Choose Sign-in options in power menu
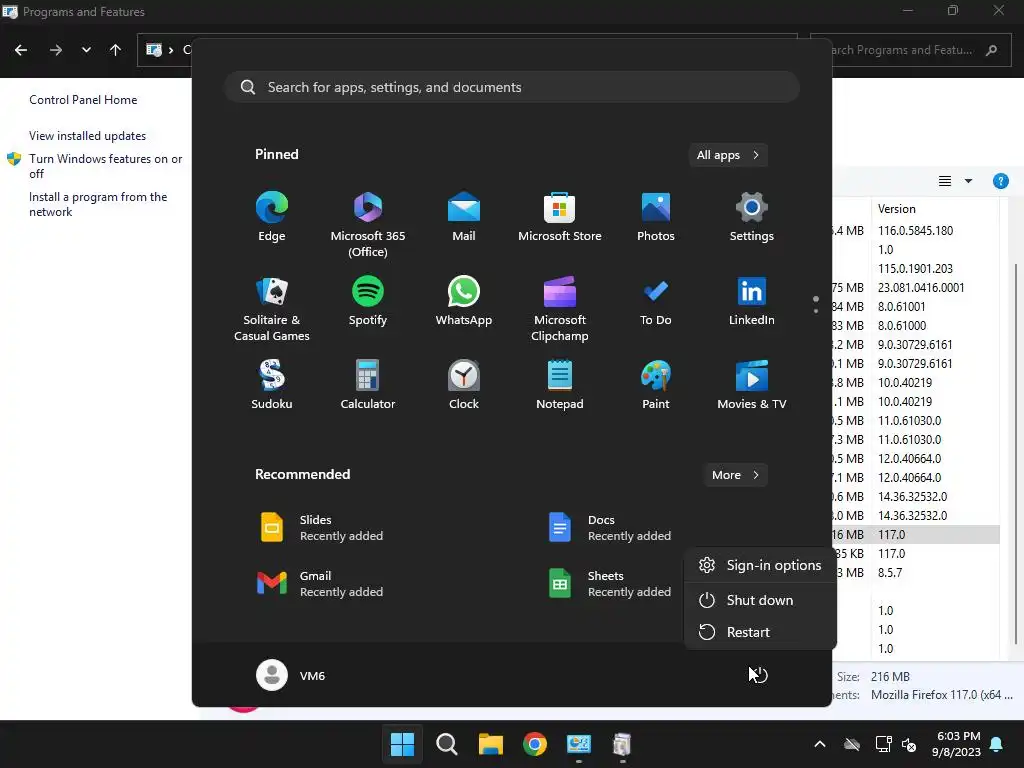The height and width of the screenshot is (768, 1024). (760, 566)
